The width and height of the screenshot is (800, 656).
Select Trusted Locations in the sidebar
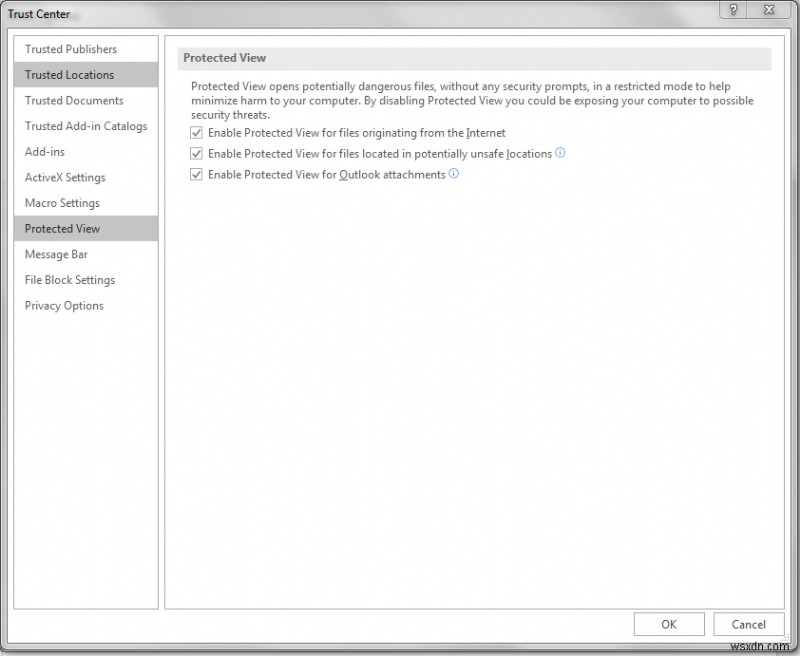pyautogui.click(x=86, y=74)
